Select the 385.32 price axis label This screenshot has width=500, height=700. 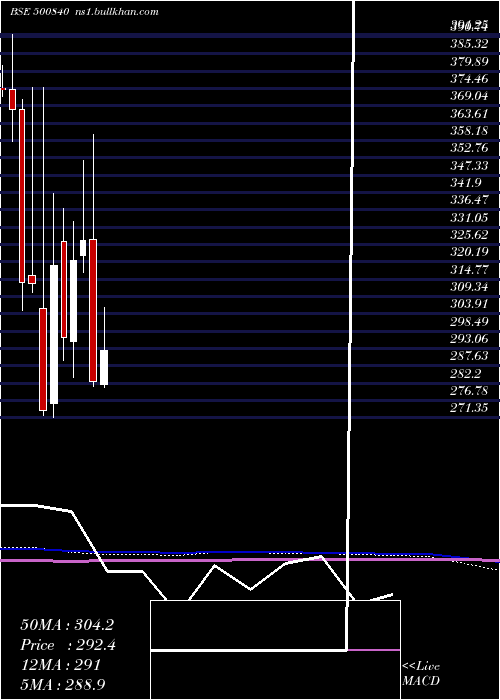[x=469, y=44]
